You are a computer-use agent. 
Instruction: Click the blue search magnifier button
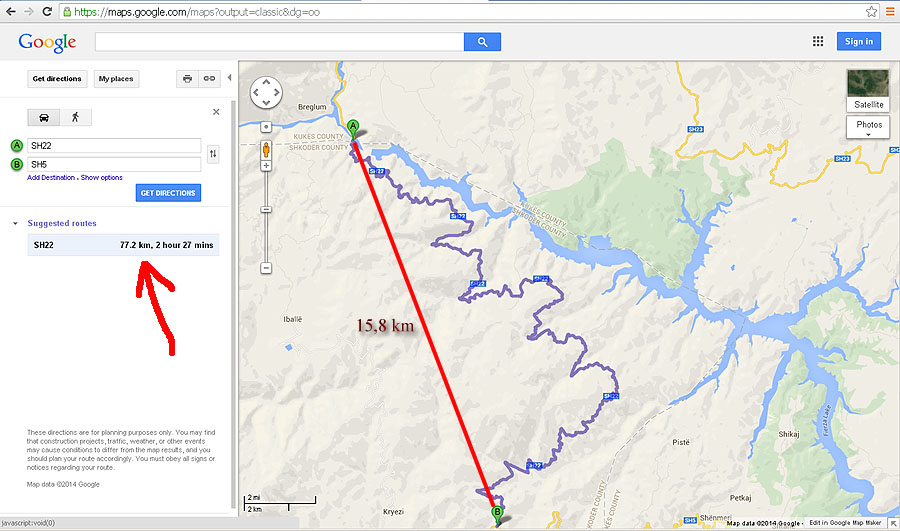click(x=482, y=42)
